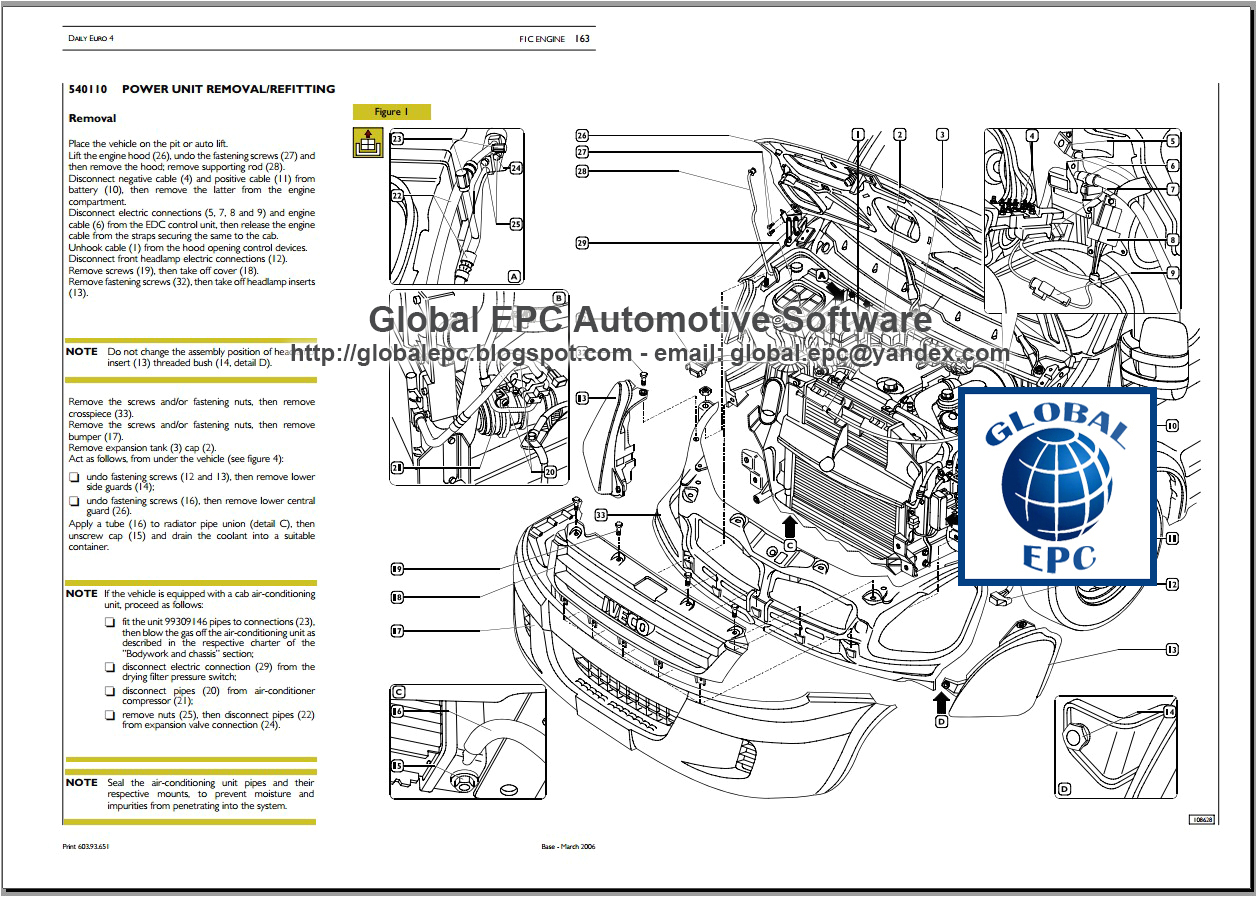Image resolution: width=1257 pixels, height=897 pixels.
Task: Expand the NOTE about sealing air-conditioning pipes
Action: tap(80, 782)
